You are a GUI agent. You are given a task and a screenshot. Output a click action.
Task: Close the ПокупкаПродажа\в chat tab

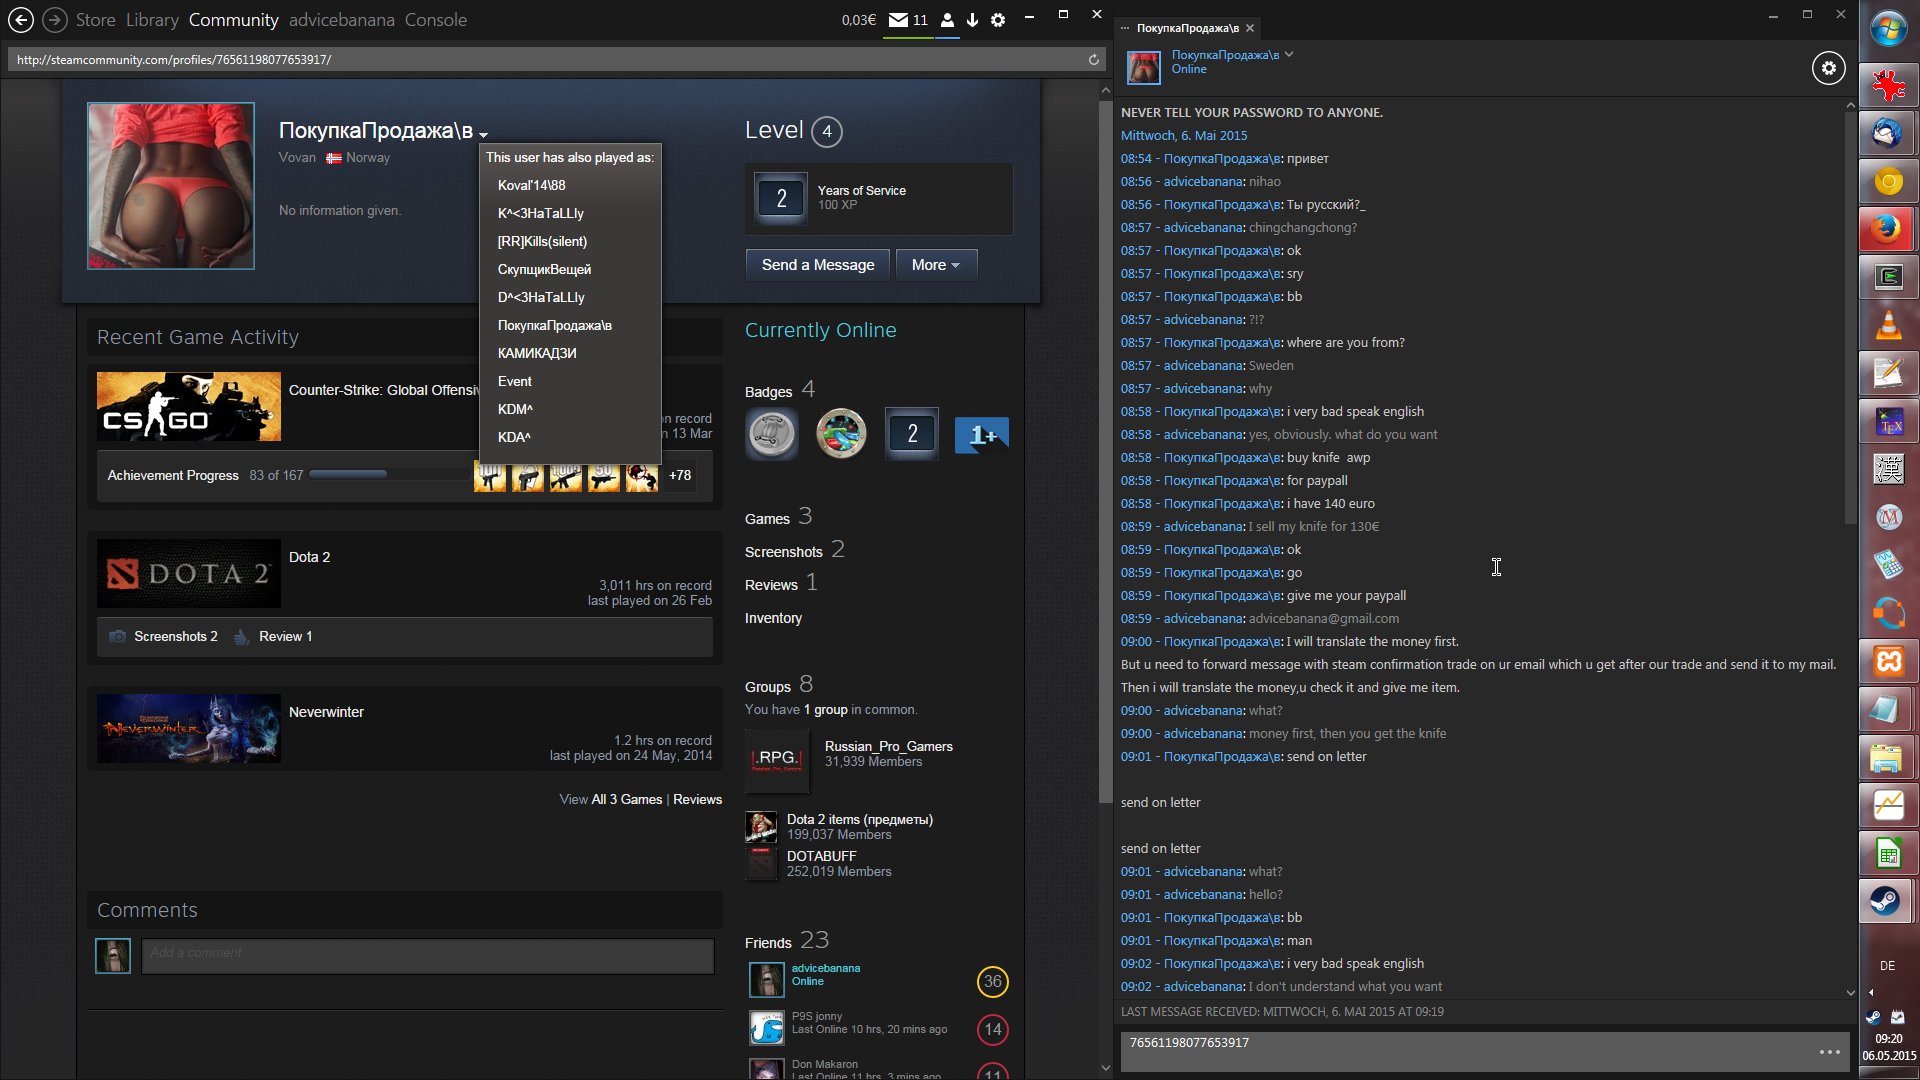[x=1249, y=28]
